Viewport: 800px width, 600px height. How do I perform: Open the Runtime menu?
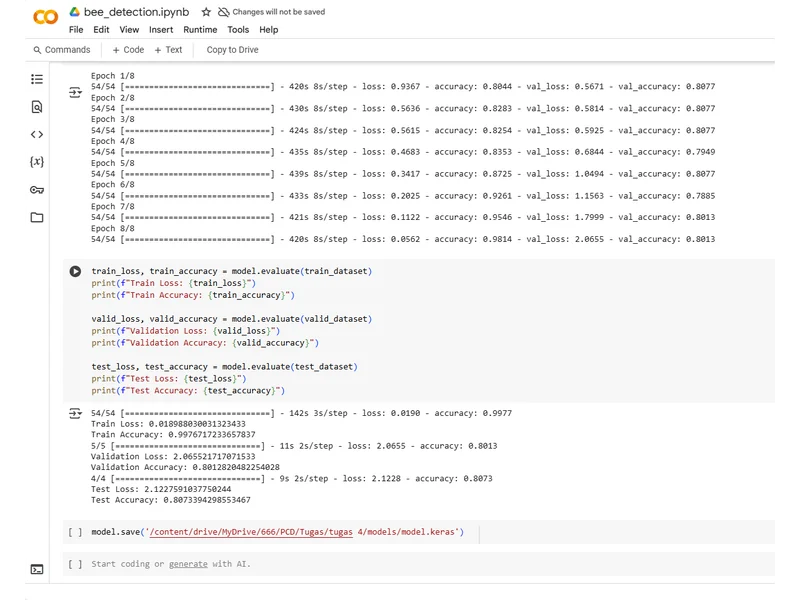[199, 30]
